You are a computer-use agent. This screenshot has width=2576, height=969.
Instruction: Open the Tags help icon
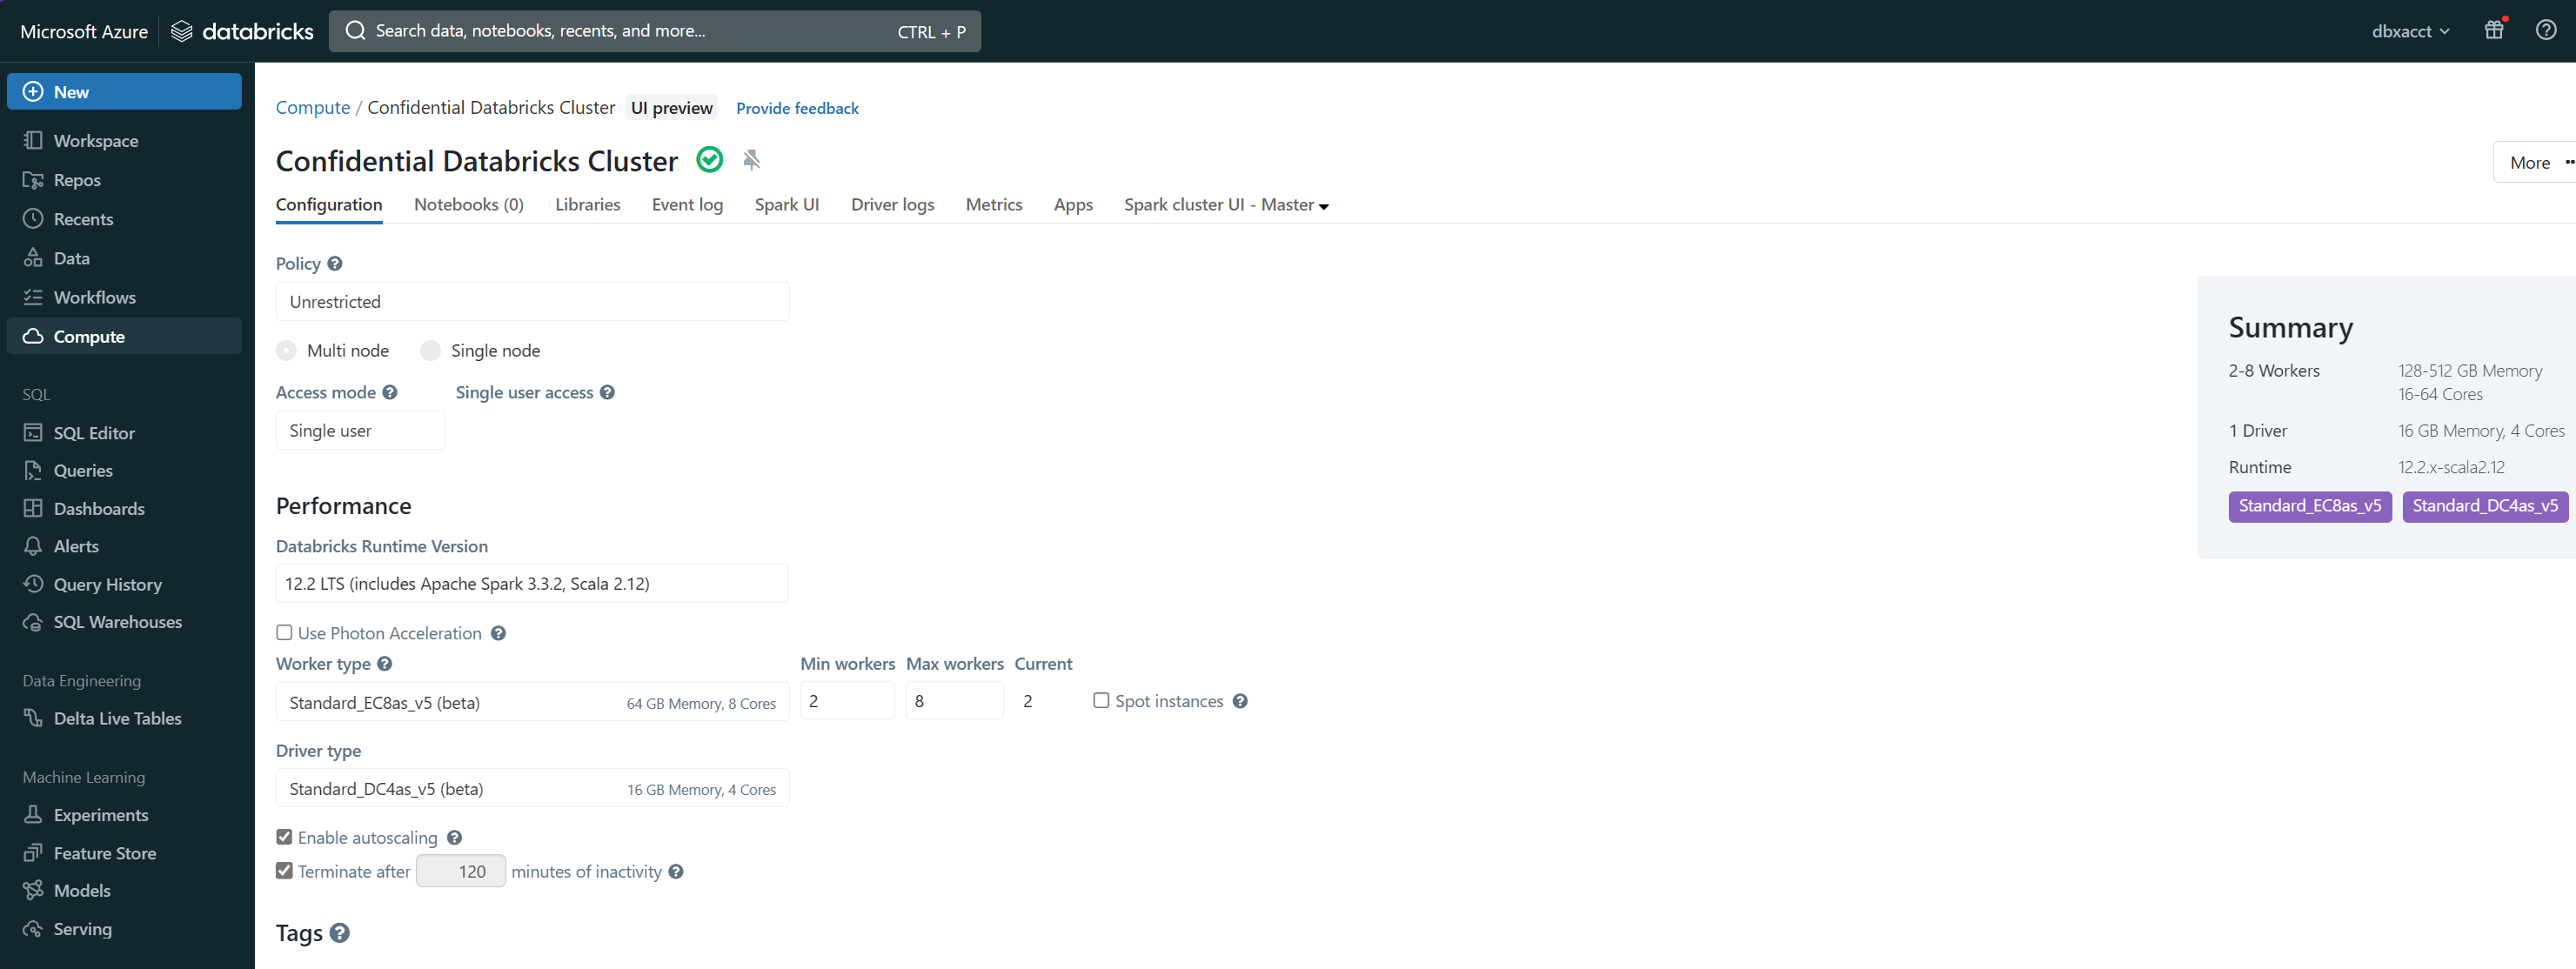(x=340, y=933)
